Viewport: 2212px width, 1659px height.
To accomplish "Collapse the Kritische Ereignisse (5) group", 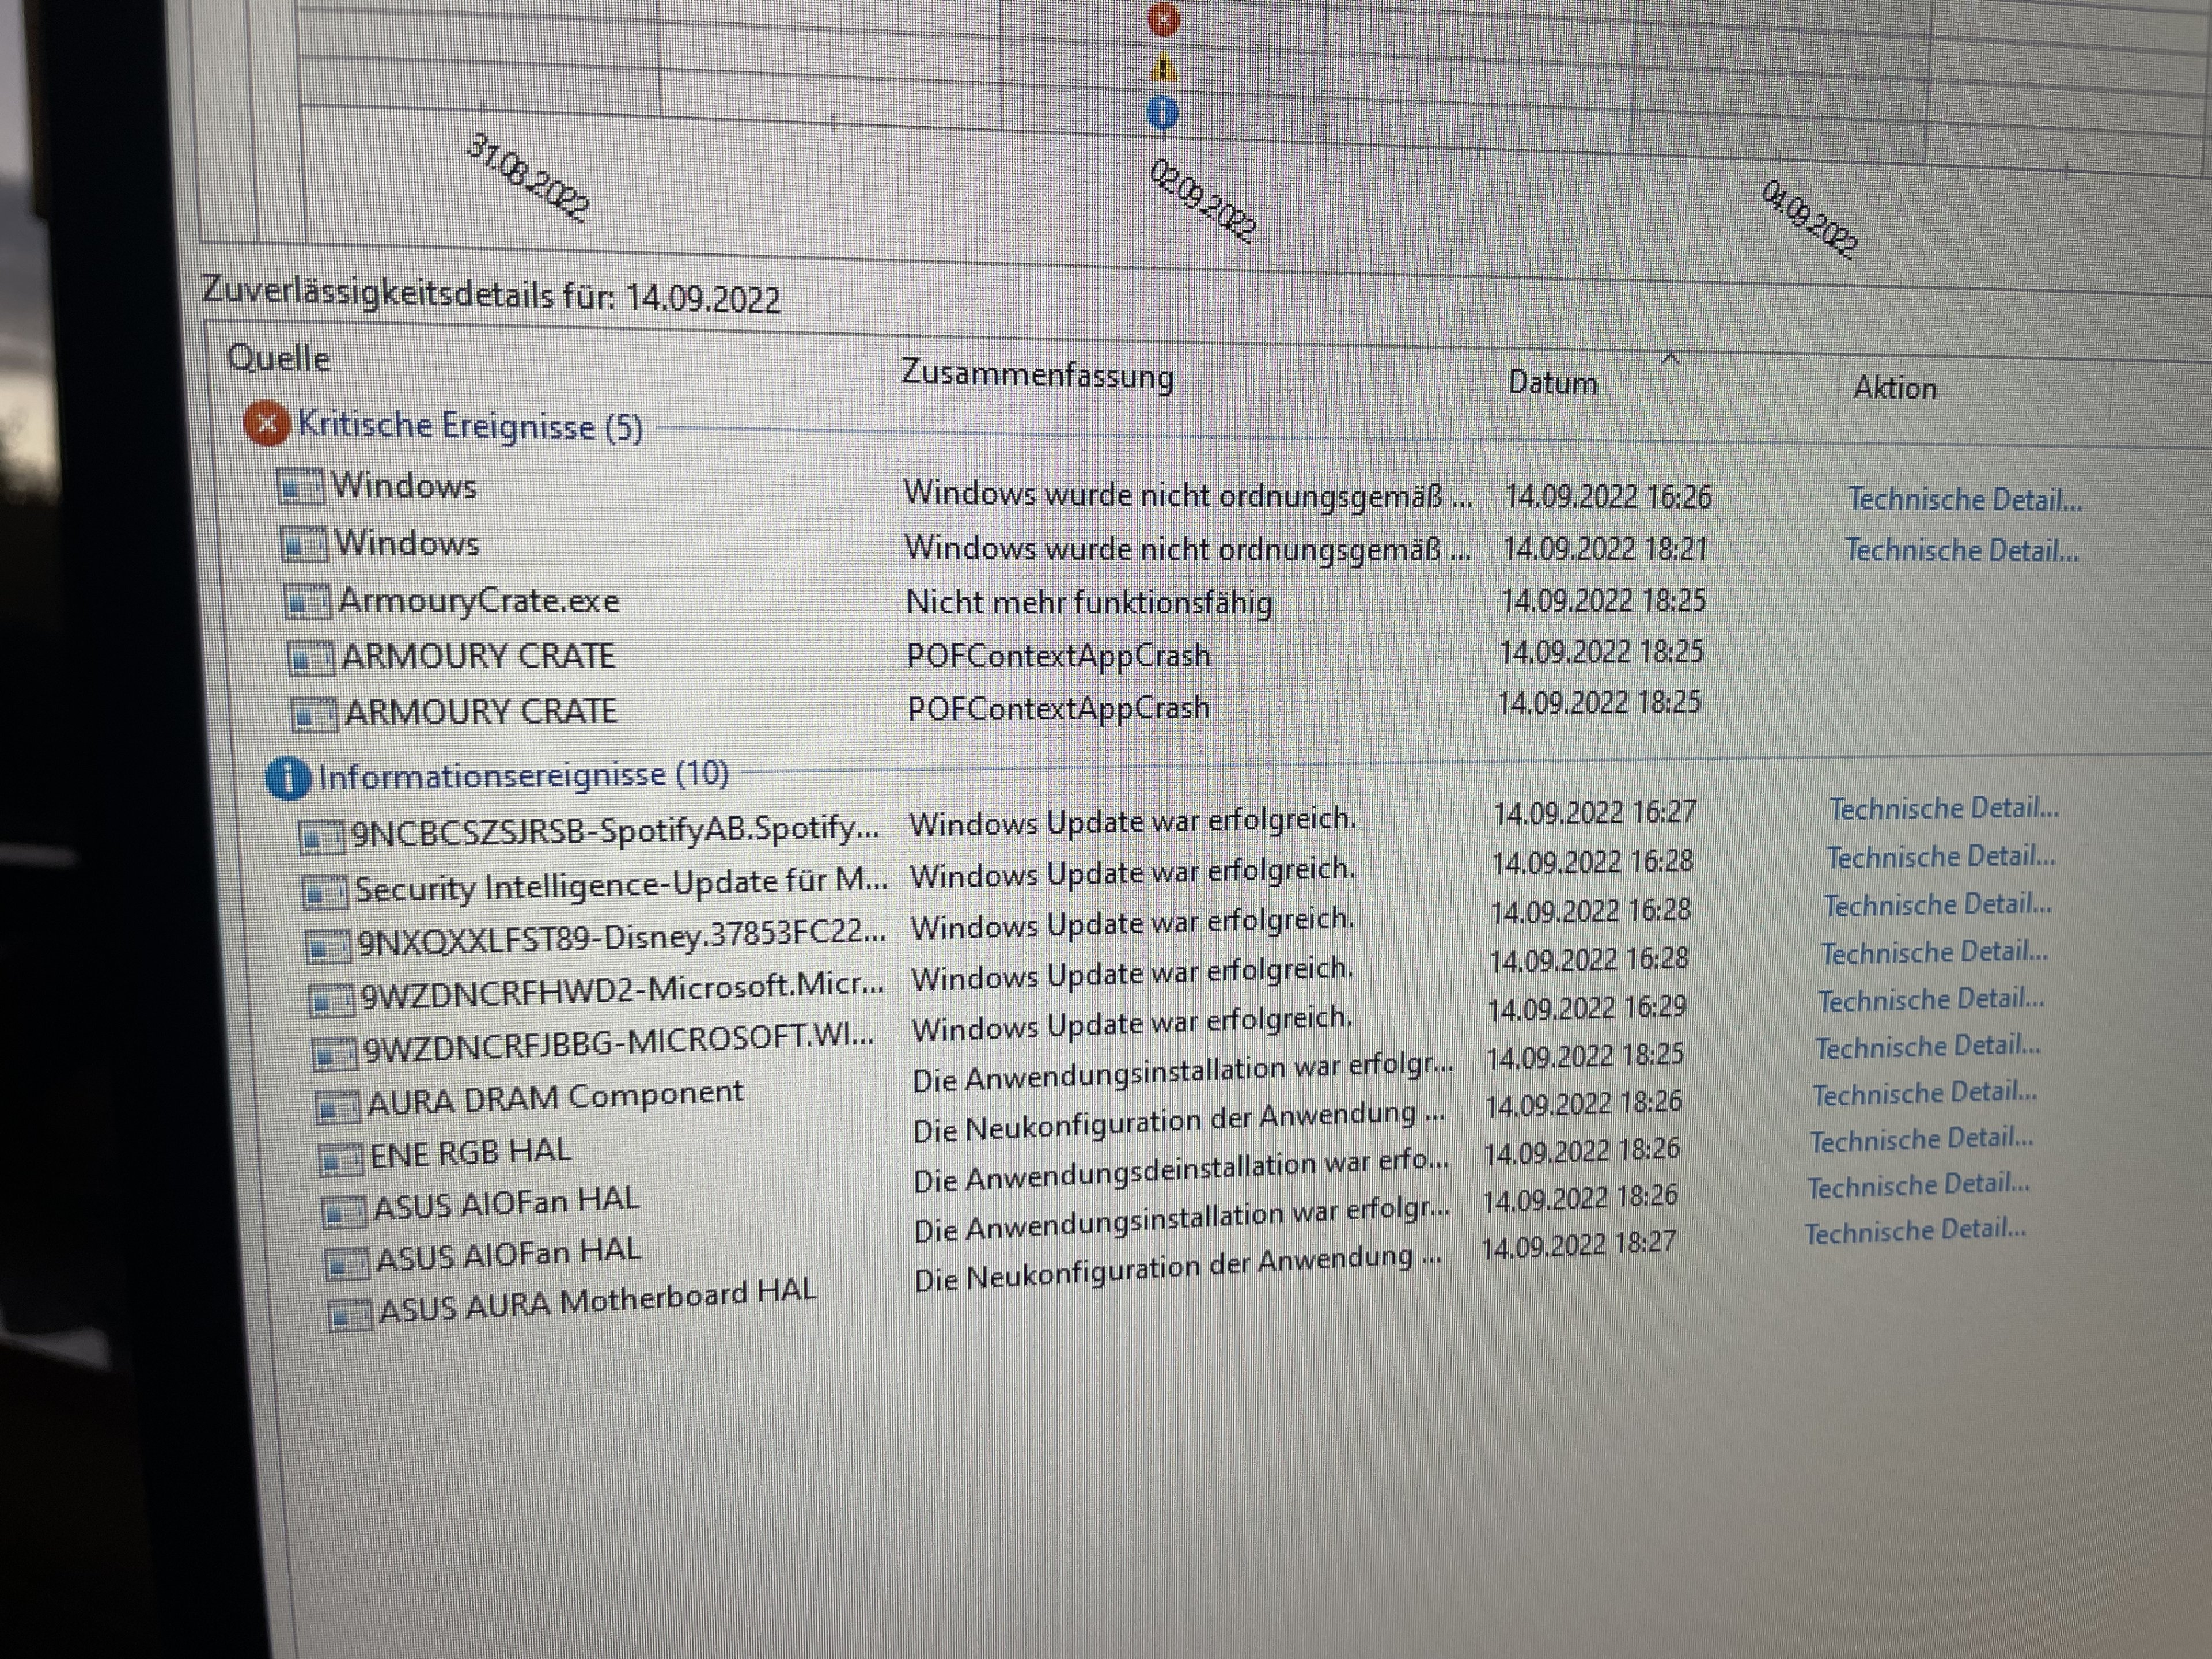I will click(x=470, y=426).
